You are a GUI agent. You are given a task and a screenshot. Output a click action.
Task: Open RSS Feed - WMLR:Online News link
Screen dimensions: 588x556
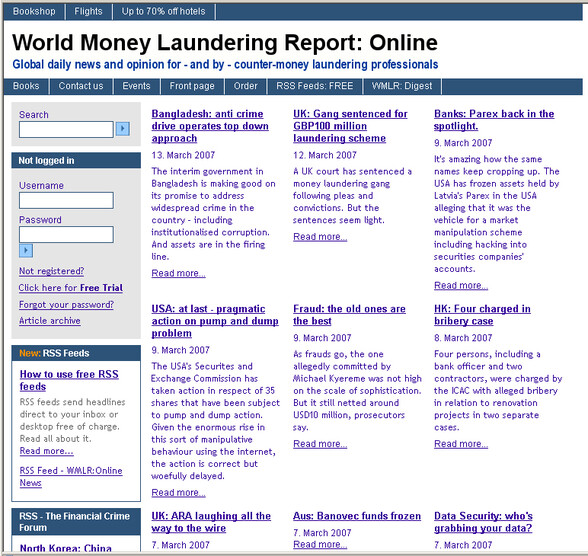pyautogui.click(x=71, y=477)
